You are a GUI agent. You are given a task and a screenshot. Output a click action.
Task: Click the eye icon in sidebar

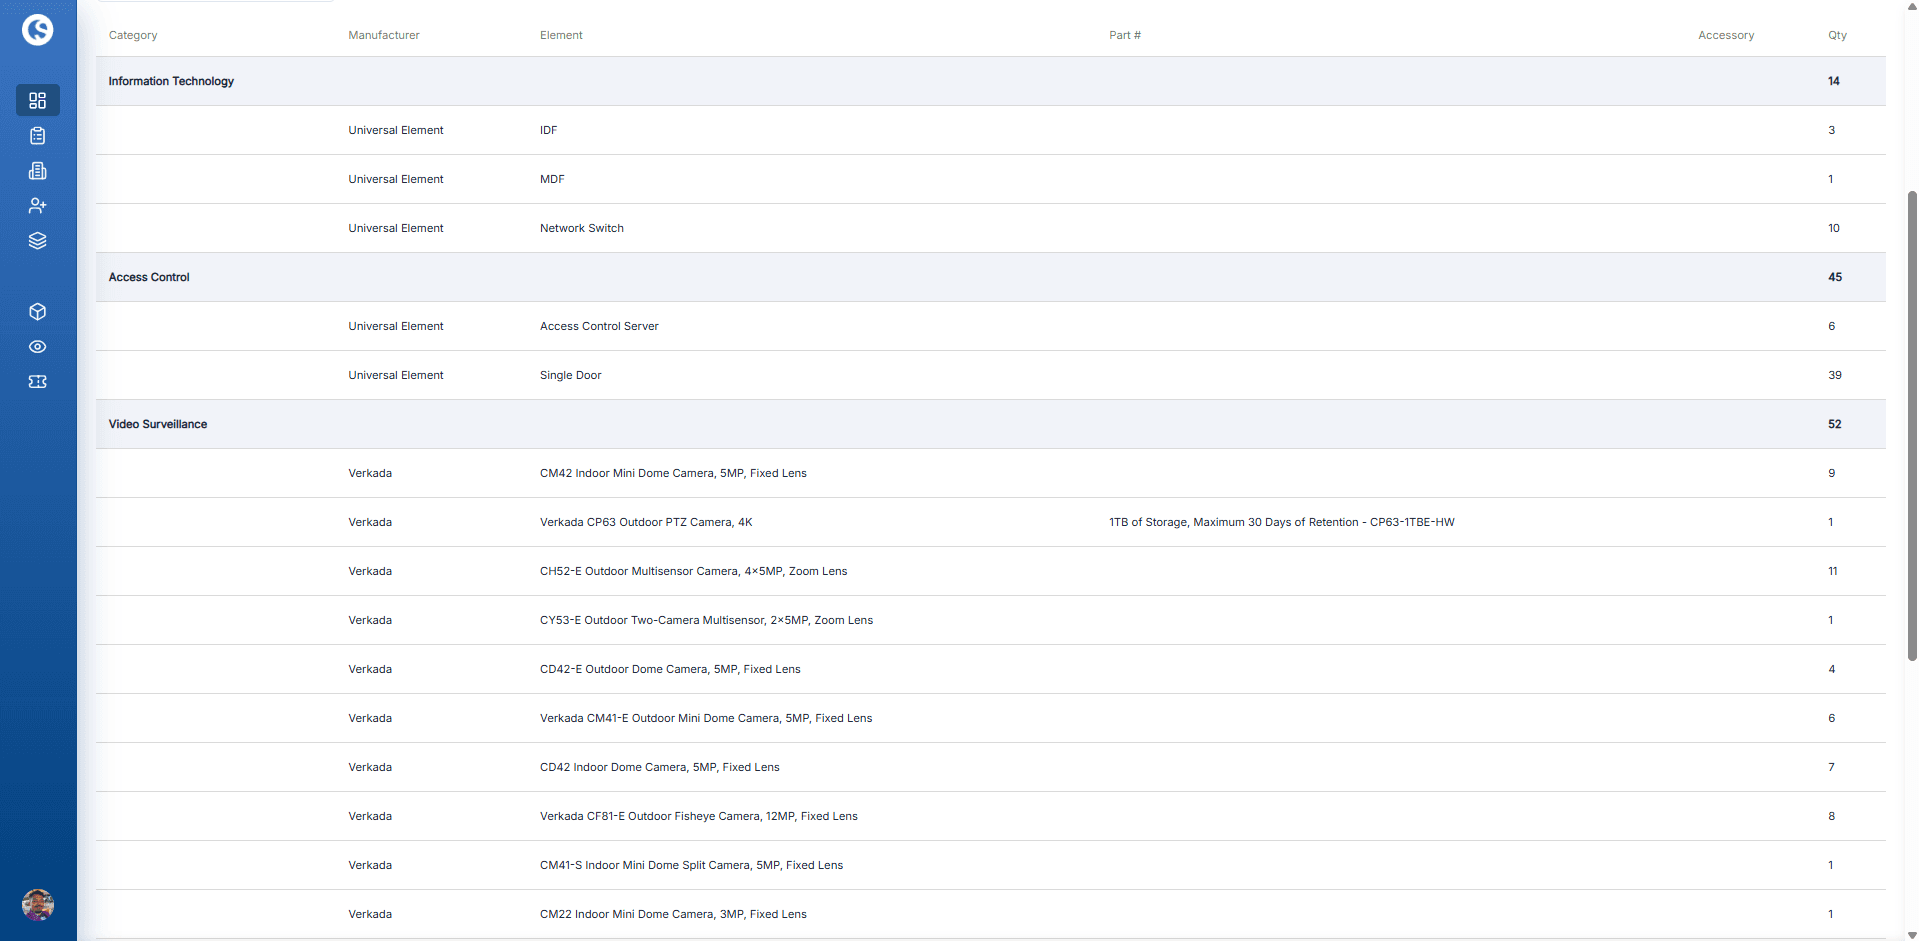tap(38, 347)
